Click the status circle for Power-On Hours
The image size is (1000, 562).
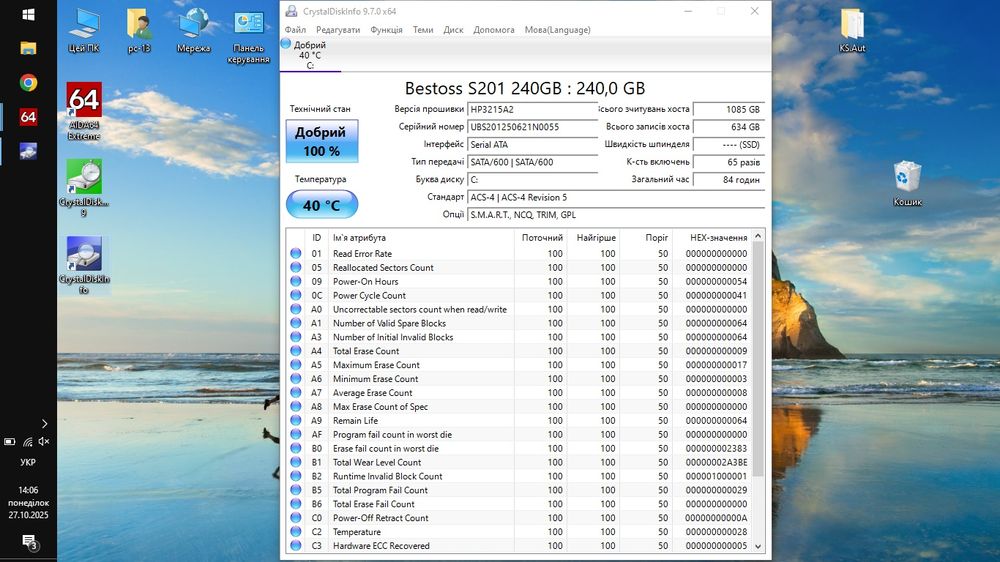click(x=295, y=281)
